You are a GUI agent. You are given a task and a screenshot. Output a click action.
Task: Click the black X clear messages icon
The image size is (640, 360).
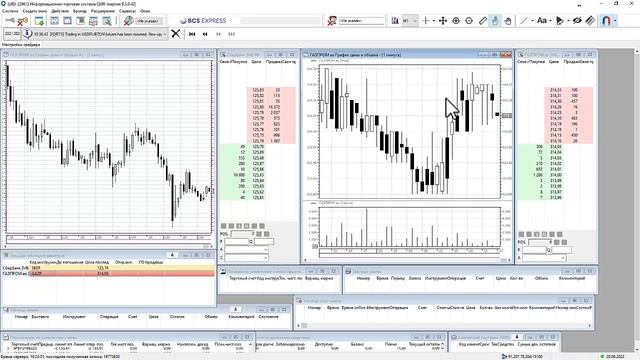click(176, 33)
